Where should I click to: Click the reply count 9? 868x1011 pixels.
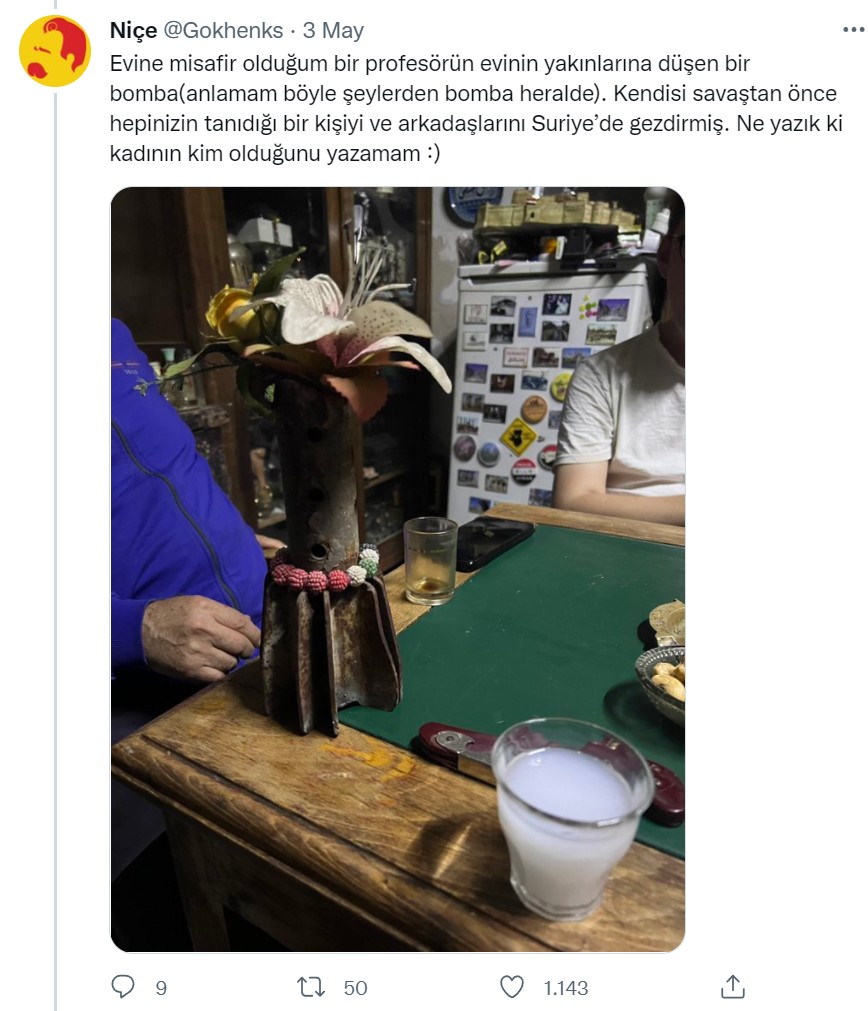[x=161, y=988]
